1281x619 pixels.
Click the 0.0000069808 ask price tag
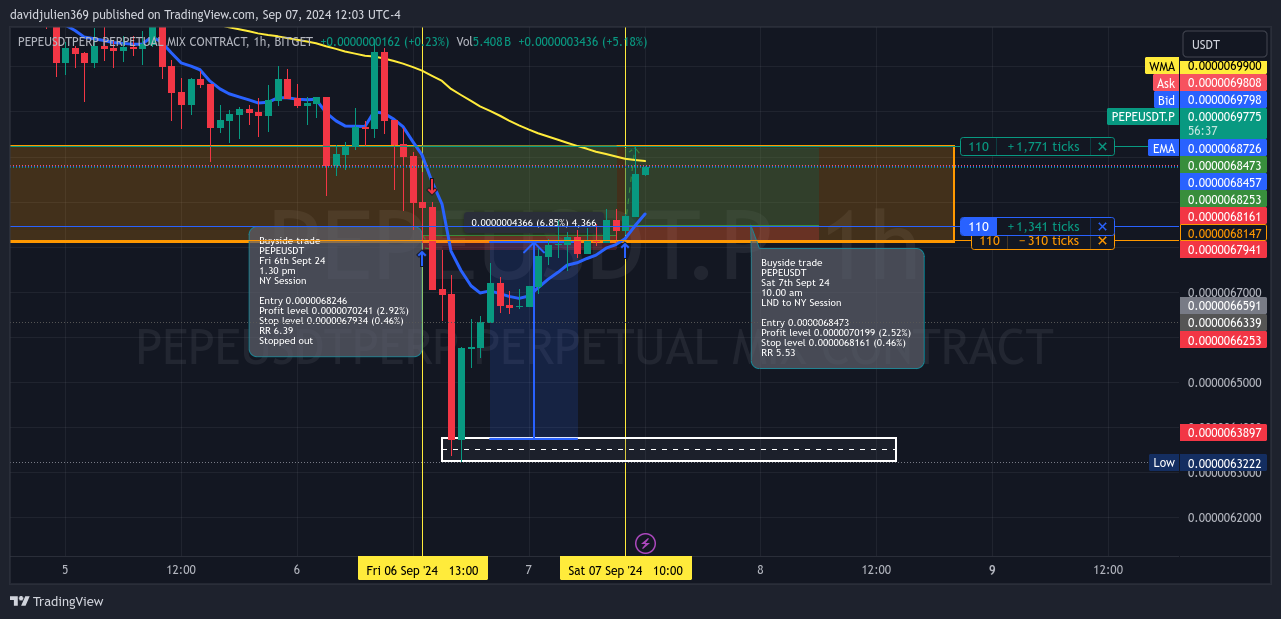[x=1225, y=83]
